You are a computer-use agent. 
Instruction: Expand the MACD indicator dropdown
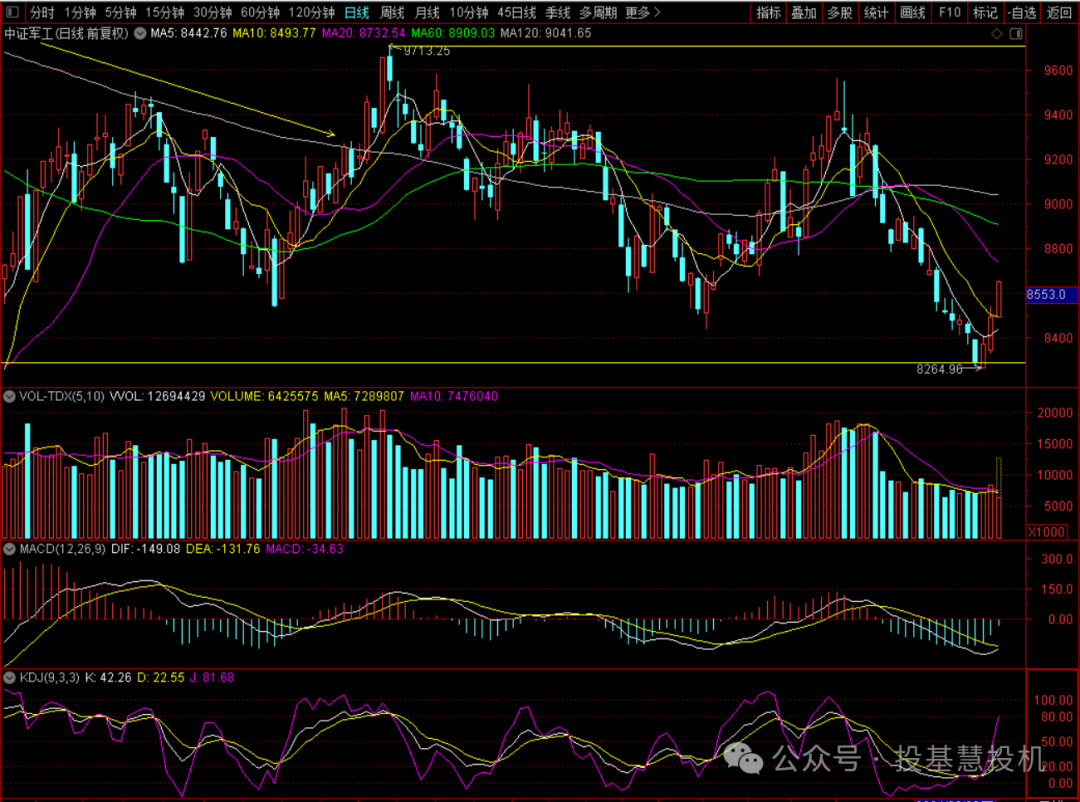tap(10, 549)
